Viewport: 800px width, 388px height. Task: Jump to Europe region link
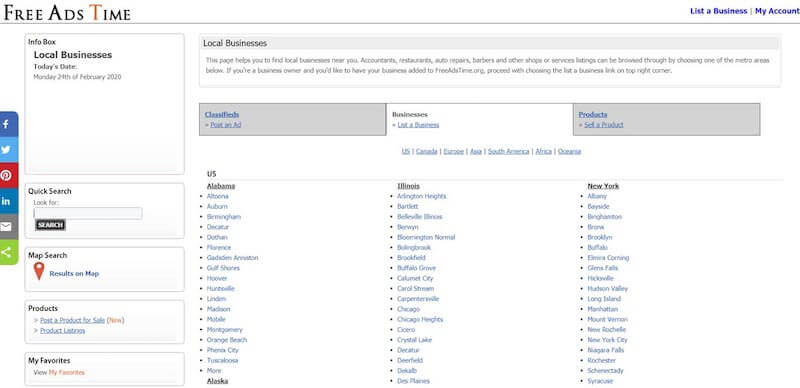pos(454,151)
